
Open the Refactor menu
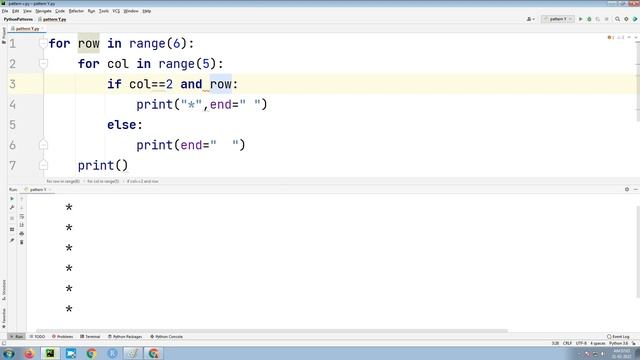point(76,11)
